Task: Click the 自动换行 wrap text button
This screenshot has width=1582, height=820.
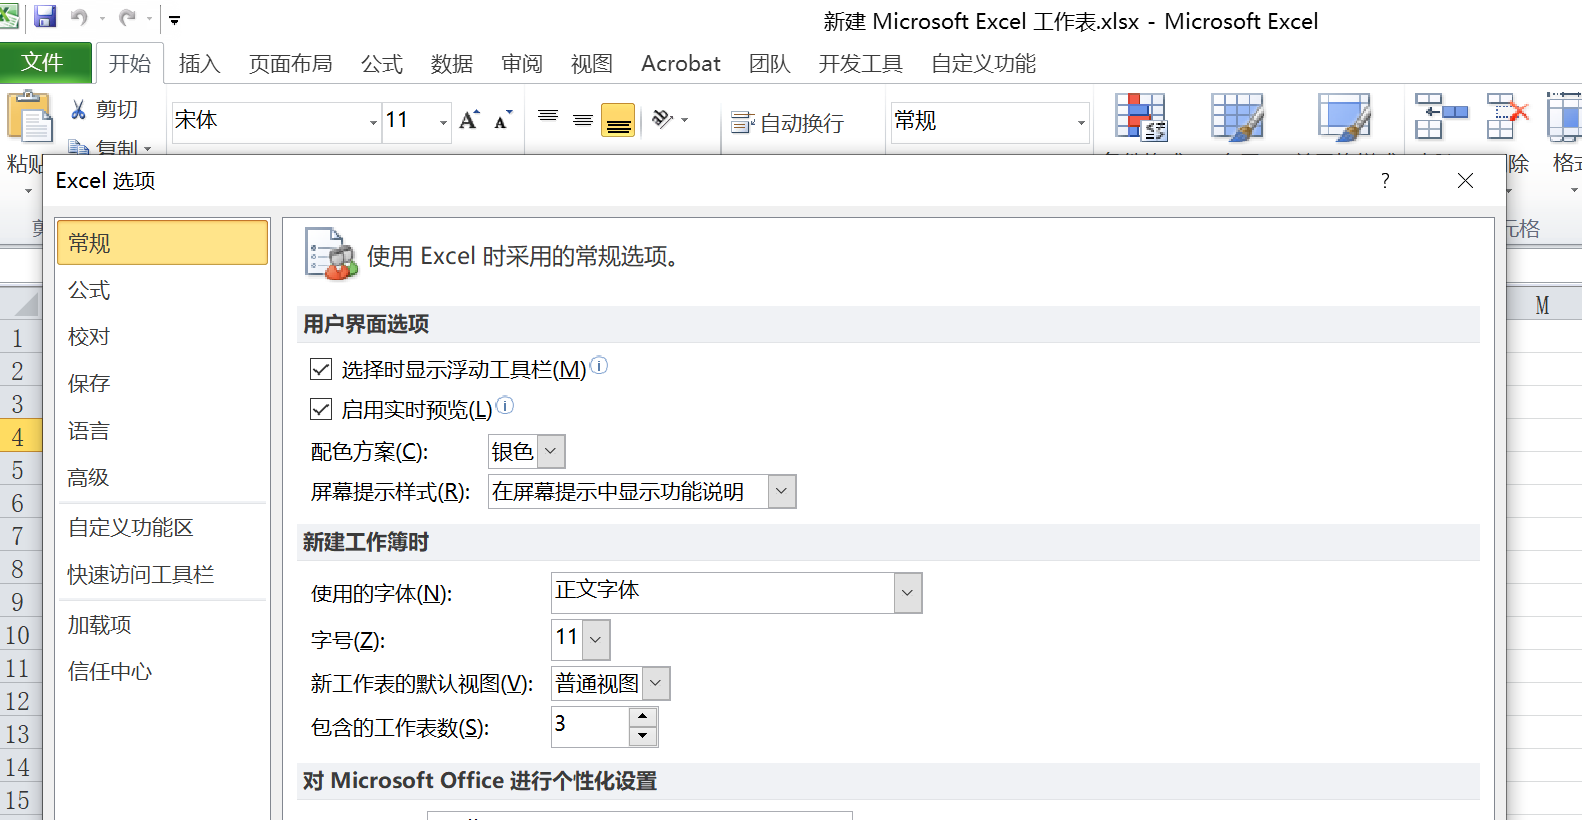Action: 787,123
